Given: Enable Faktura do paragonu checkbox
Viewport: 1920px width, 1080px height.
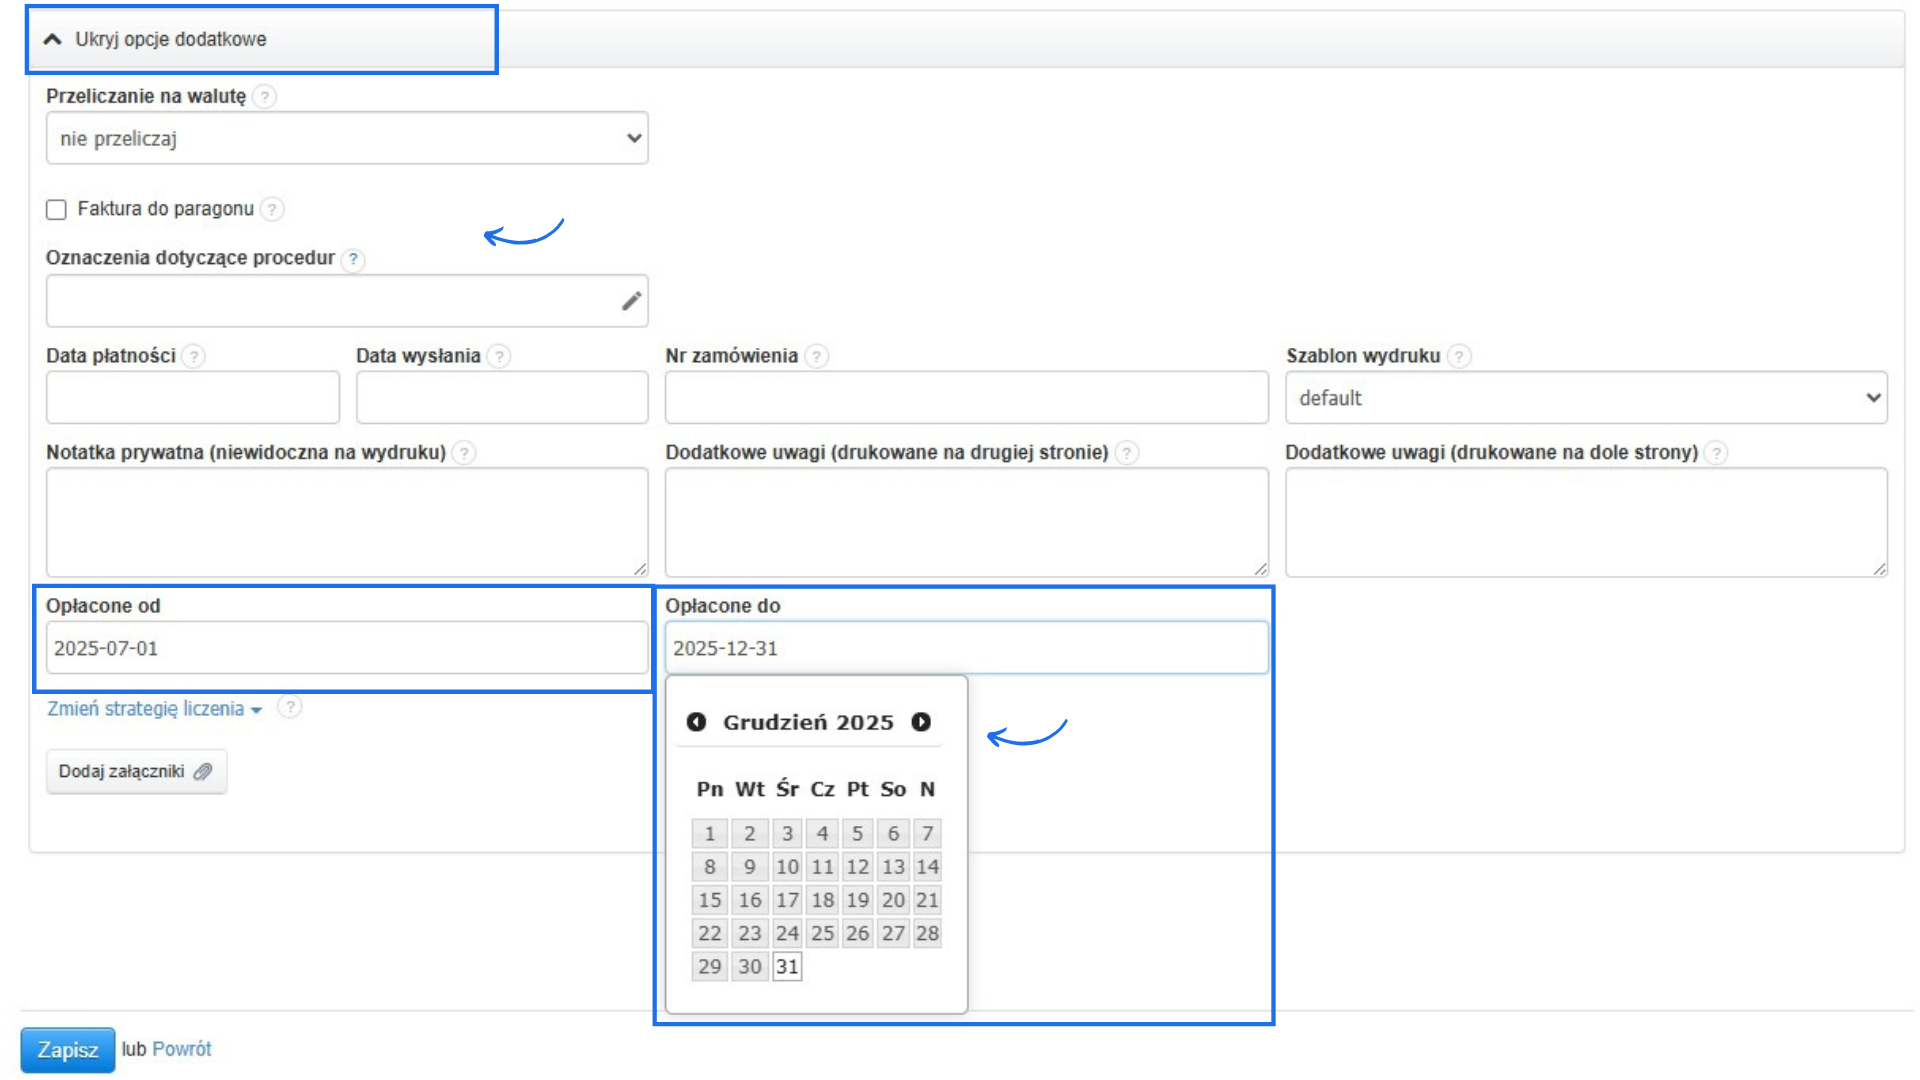Looking at the screenshot, I should pos(56,209).
